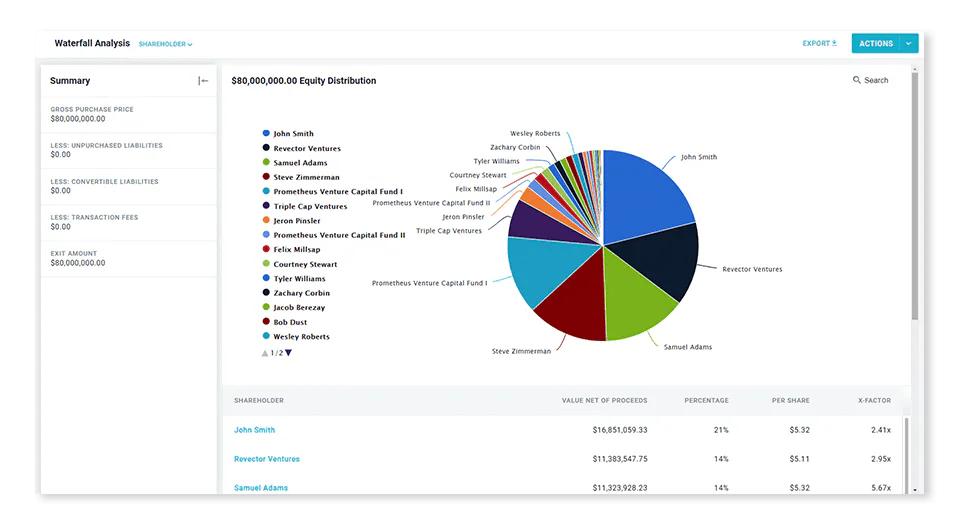Select the 2.41x X-Factor cell
This screenshot has height=525, width=960.
(881, 430)
